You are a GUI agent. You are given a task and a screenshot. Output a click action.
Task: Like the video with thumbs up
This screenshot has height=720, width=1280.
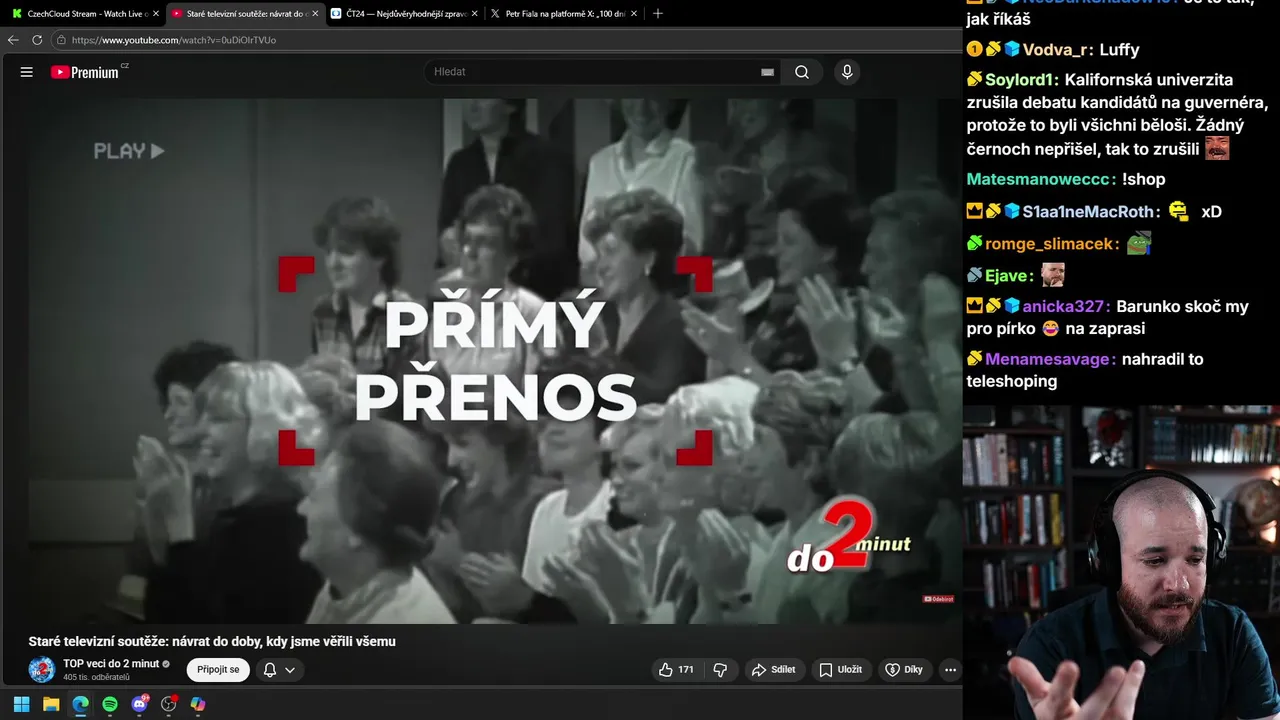click(676, 670)
